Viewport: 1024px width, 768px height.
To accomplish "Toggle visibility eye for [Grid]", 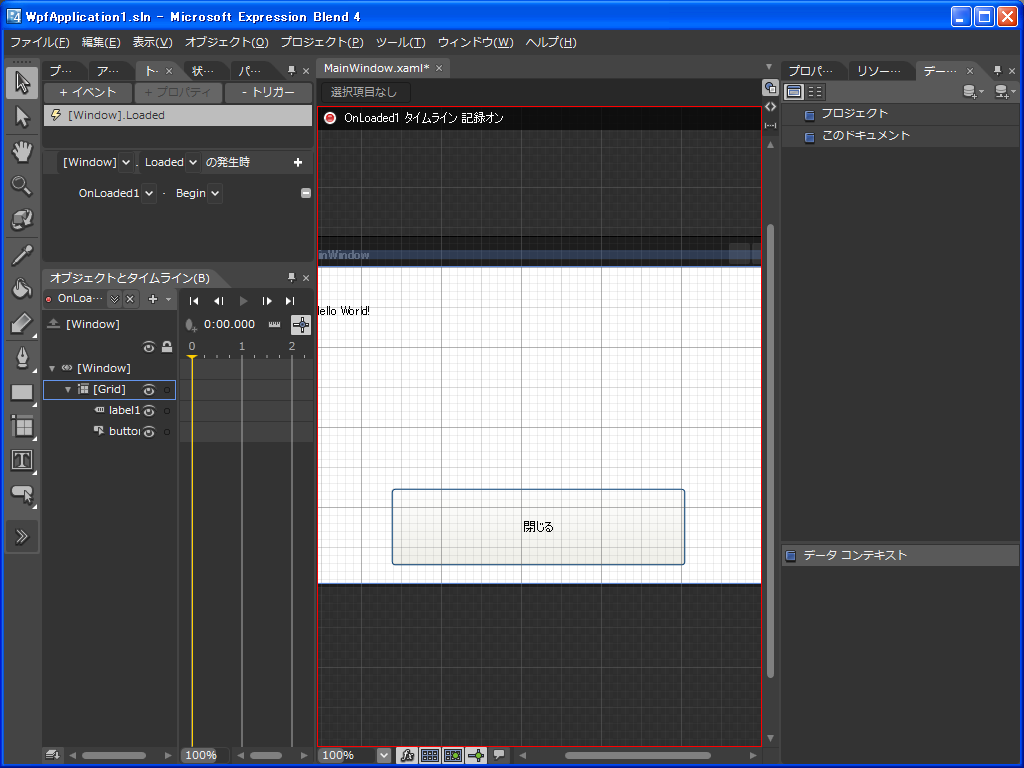I will tap(149, 390).
